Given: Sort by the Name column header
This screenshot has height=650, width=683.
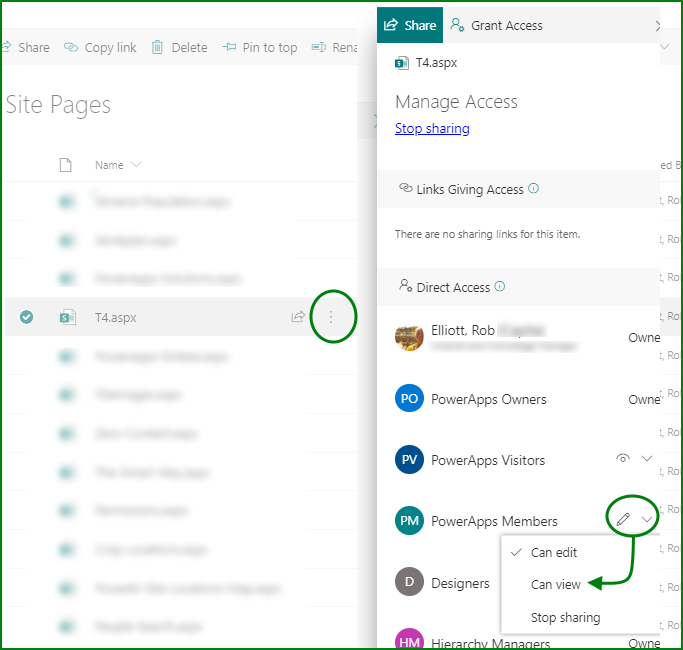Looking at the screenshot, I should point(118,165).
